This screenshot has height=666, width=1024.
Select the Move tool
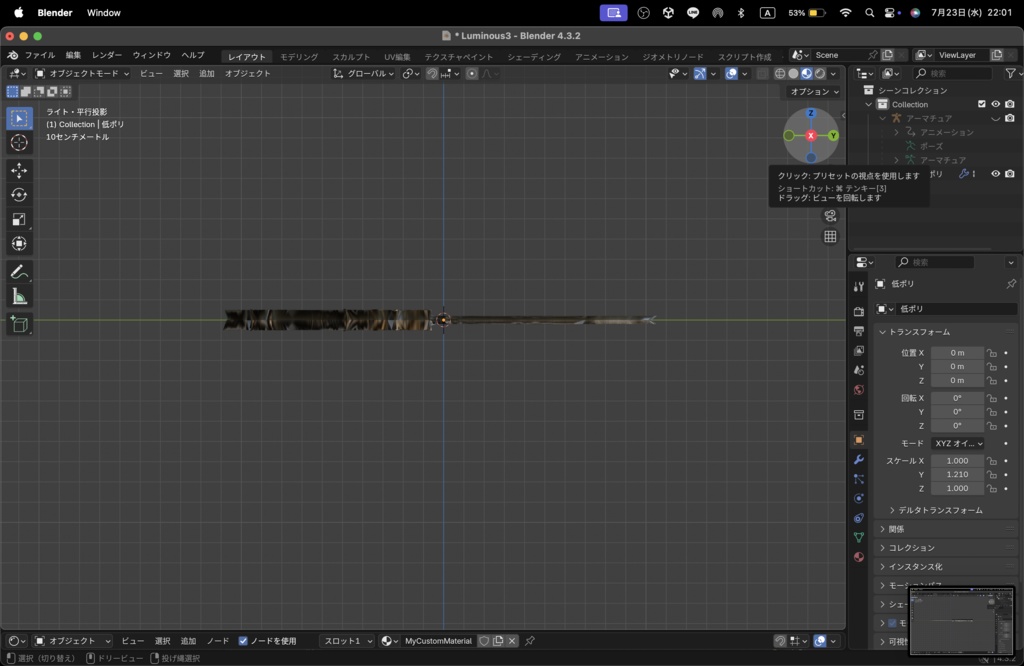pos(19,170)
